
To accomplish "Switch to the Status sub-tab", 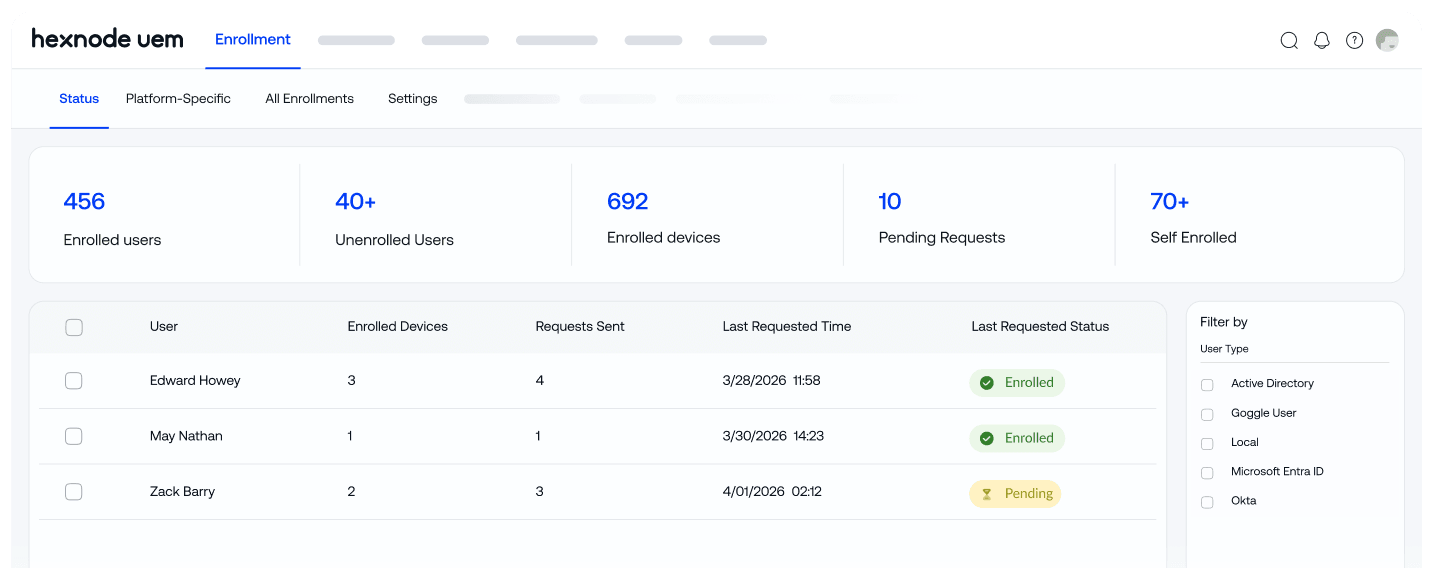I will pyautogui.click(x=79, y=99).
